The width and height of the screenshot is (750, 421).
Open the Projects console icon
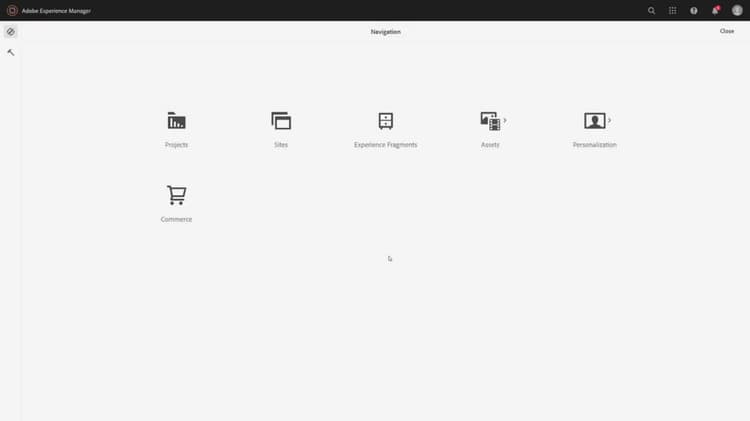[x=176, y=121]
